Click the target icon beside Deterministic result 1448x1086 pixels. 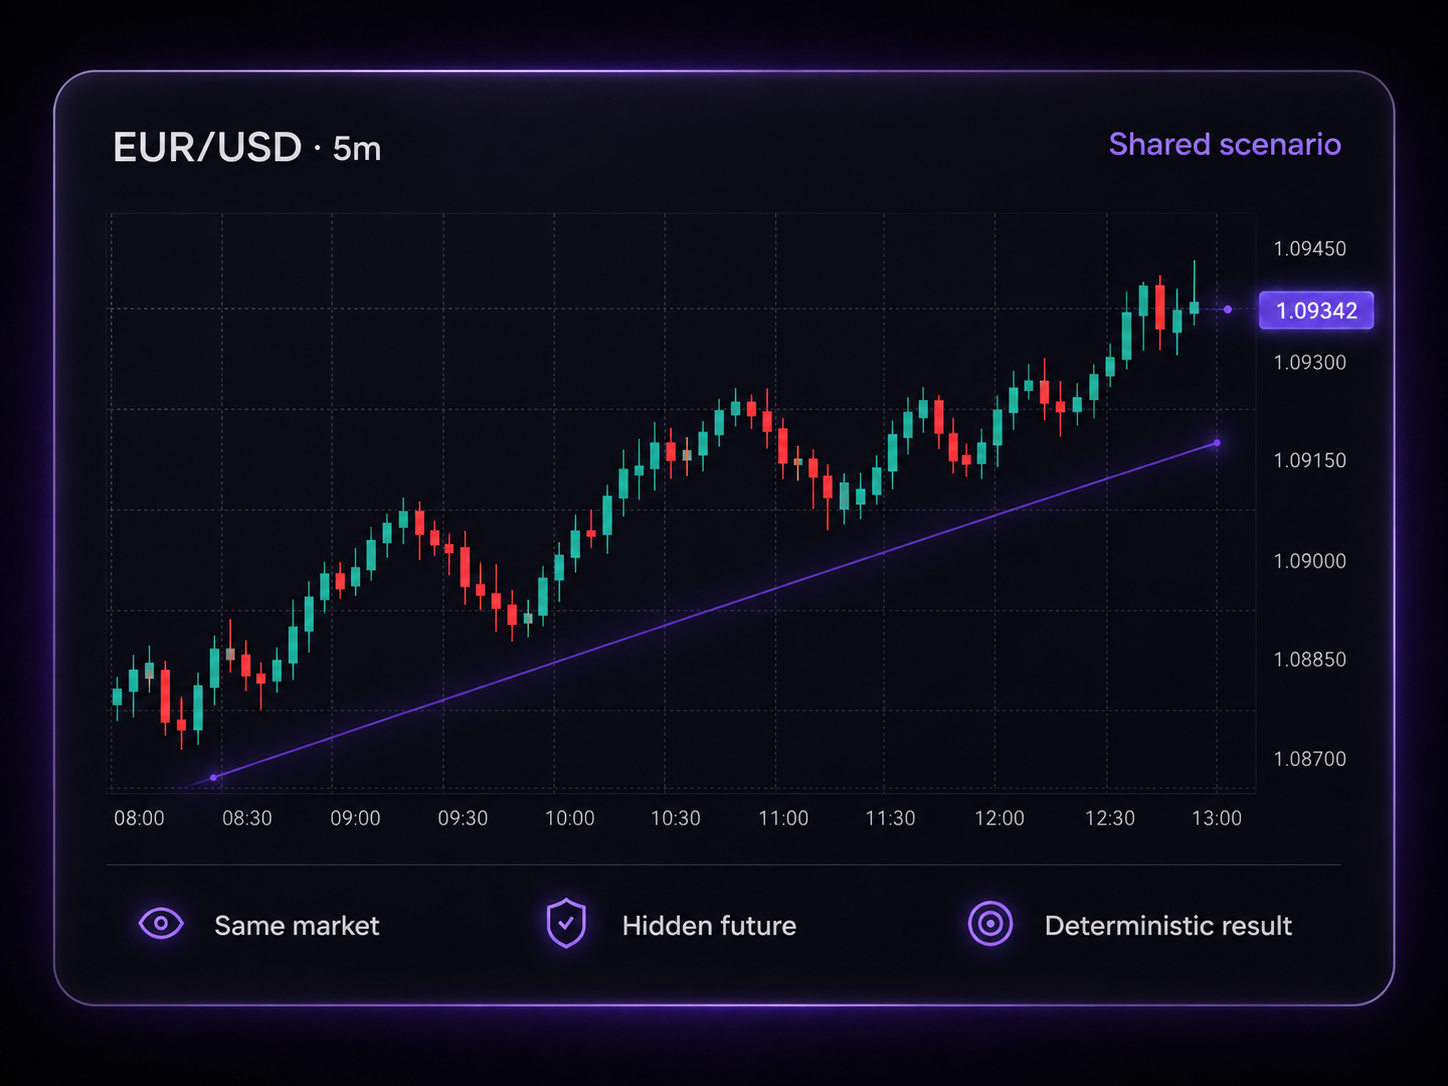[990, 923]
